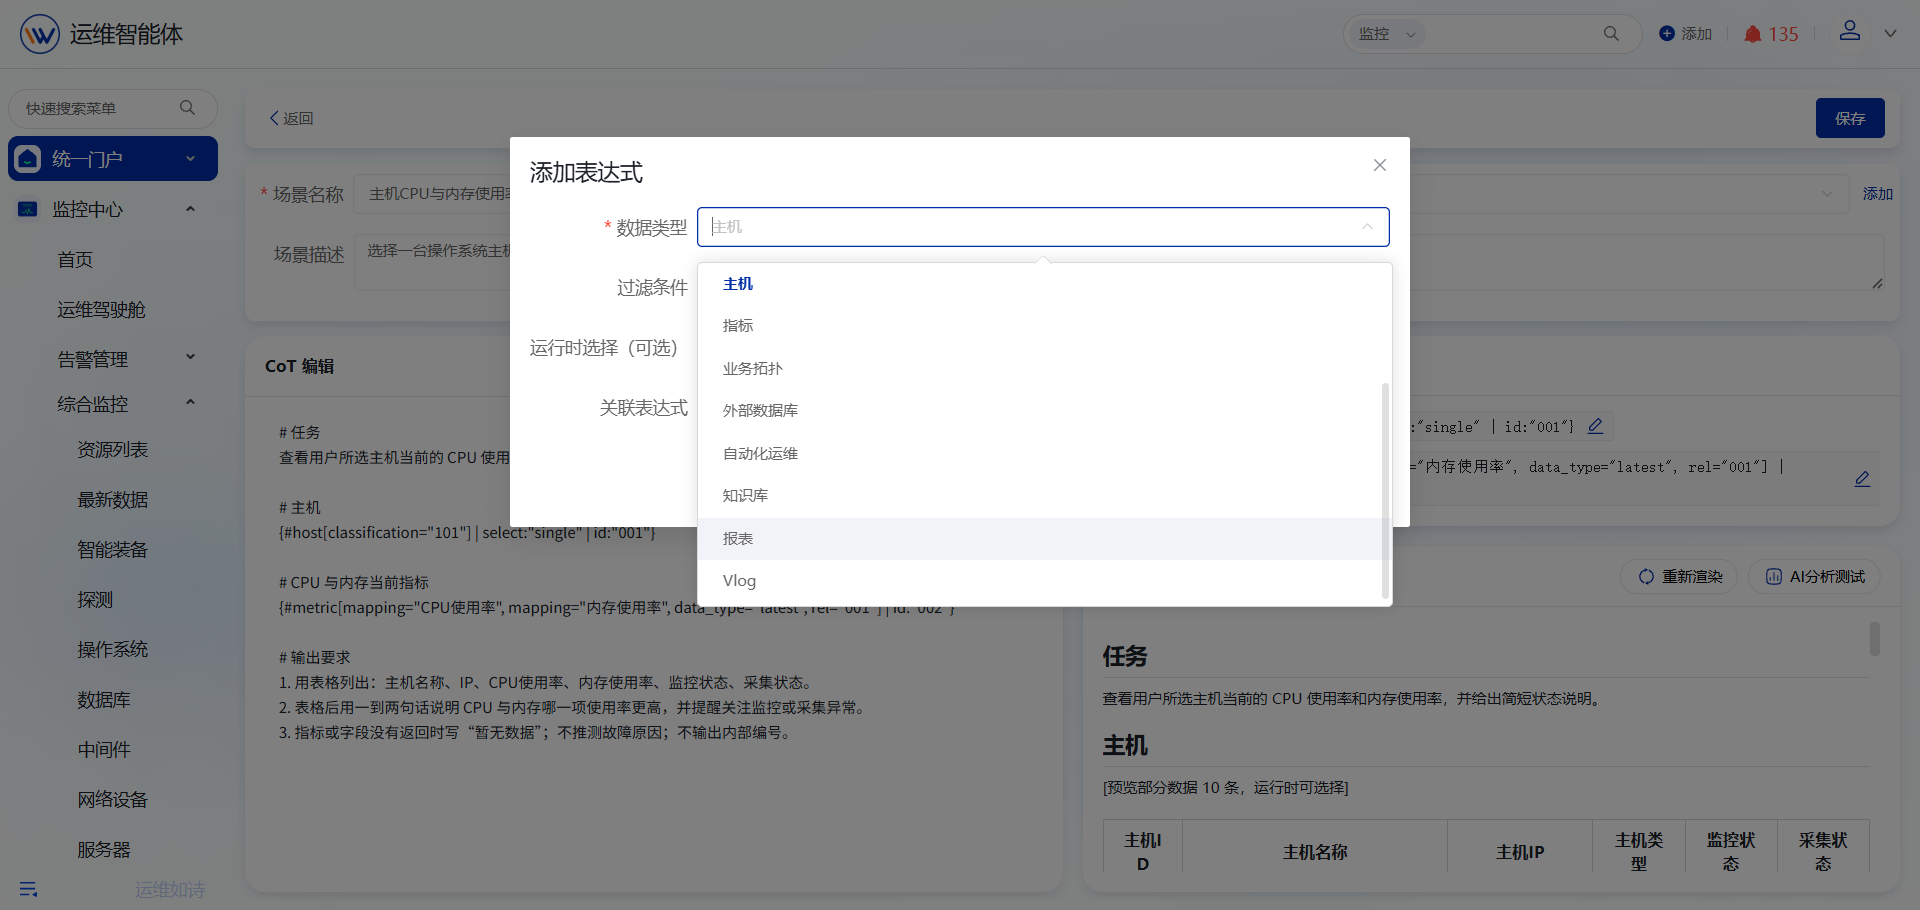
Task: Click the plus 添加 button in header
Action: (1686, 34)
